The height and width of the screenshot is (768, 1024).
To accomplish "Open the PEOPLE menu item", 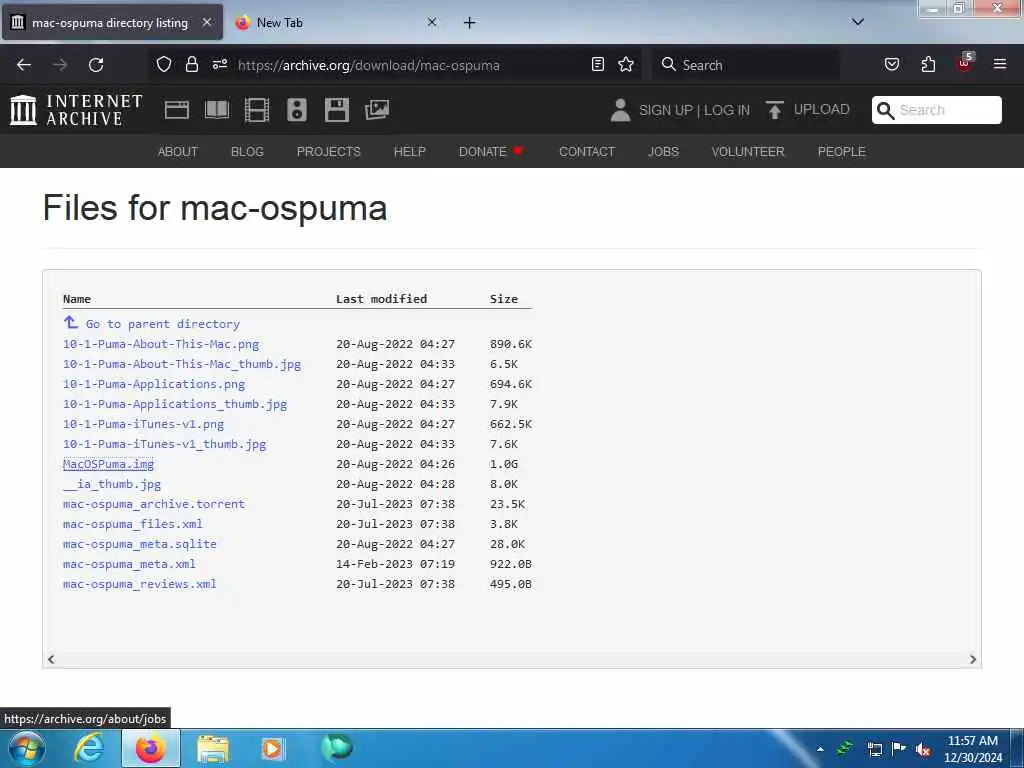I will [842, 152].
